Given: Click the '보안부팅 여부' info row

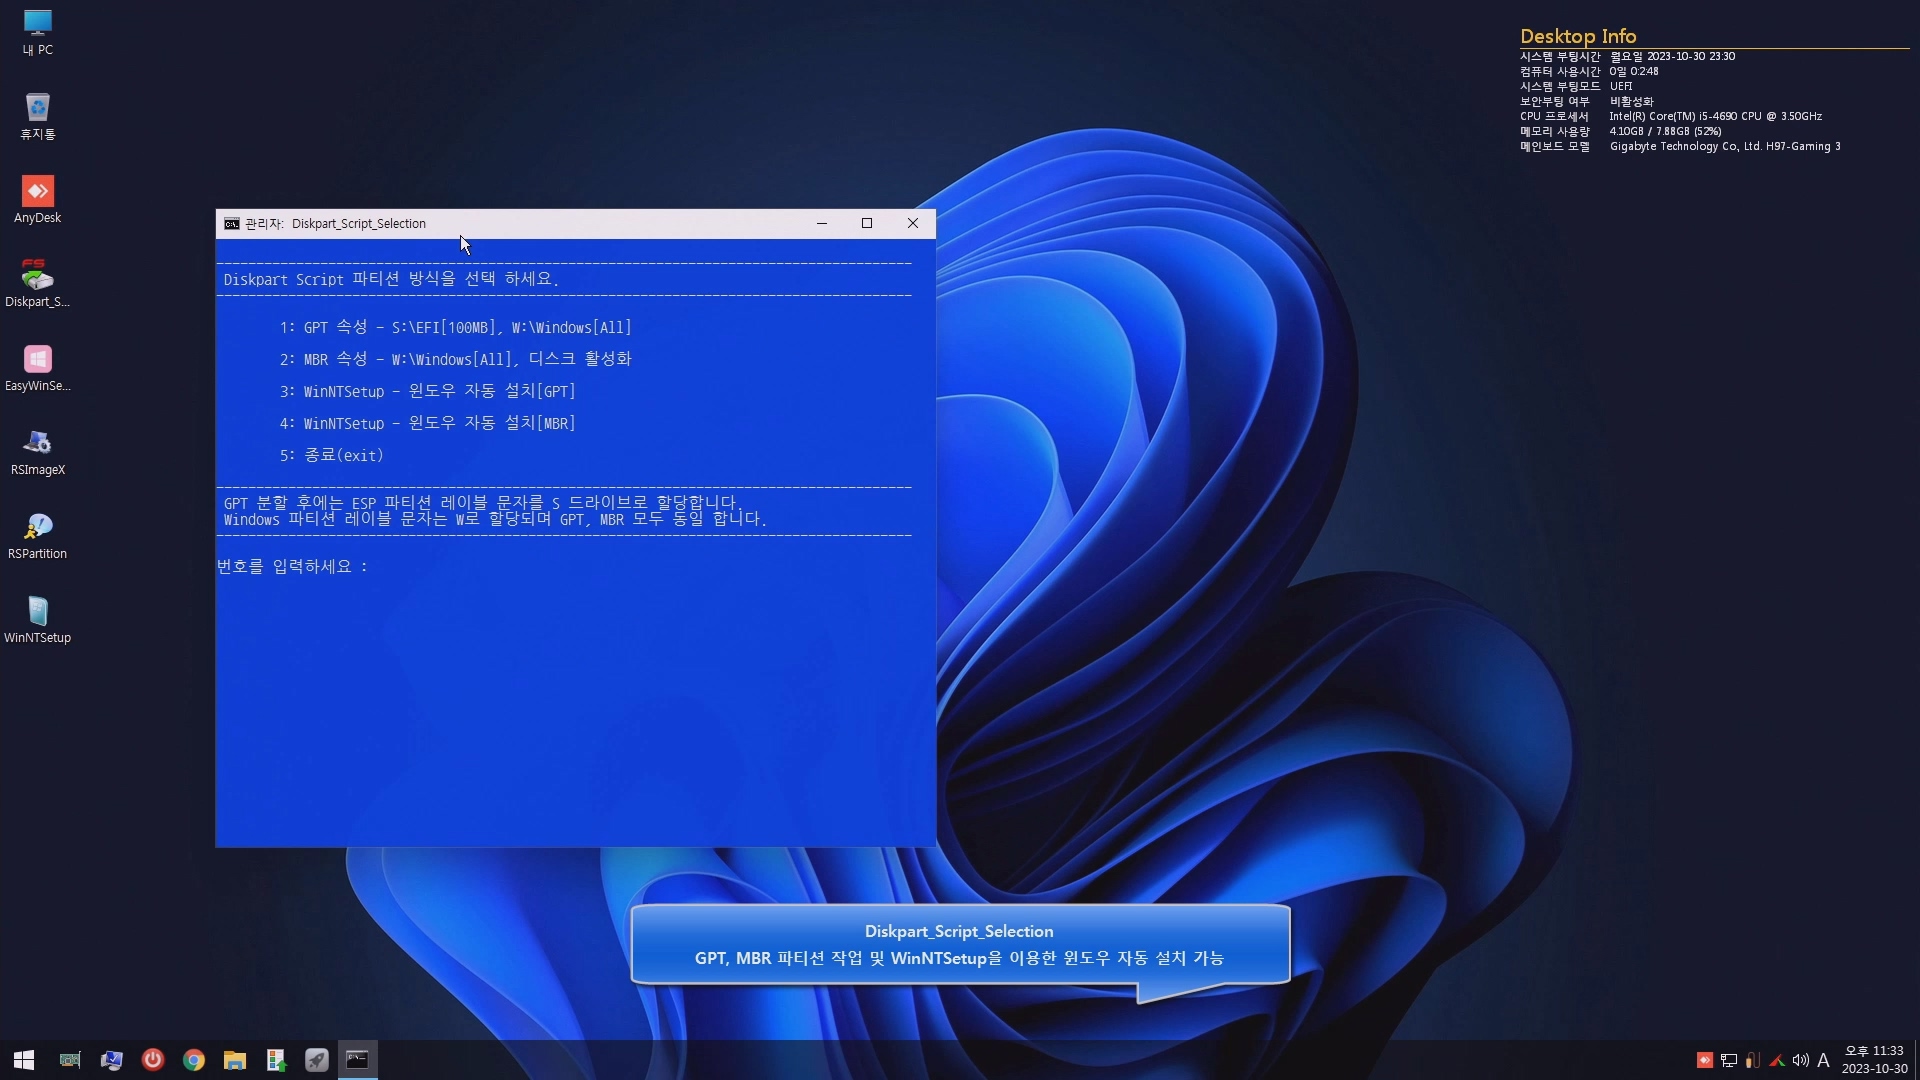Looking at the screenshot, I should click(1587, 102).
